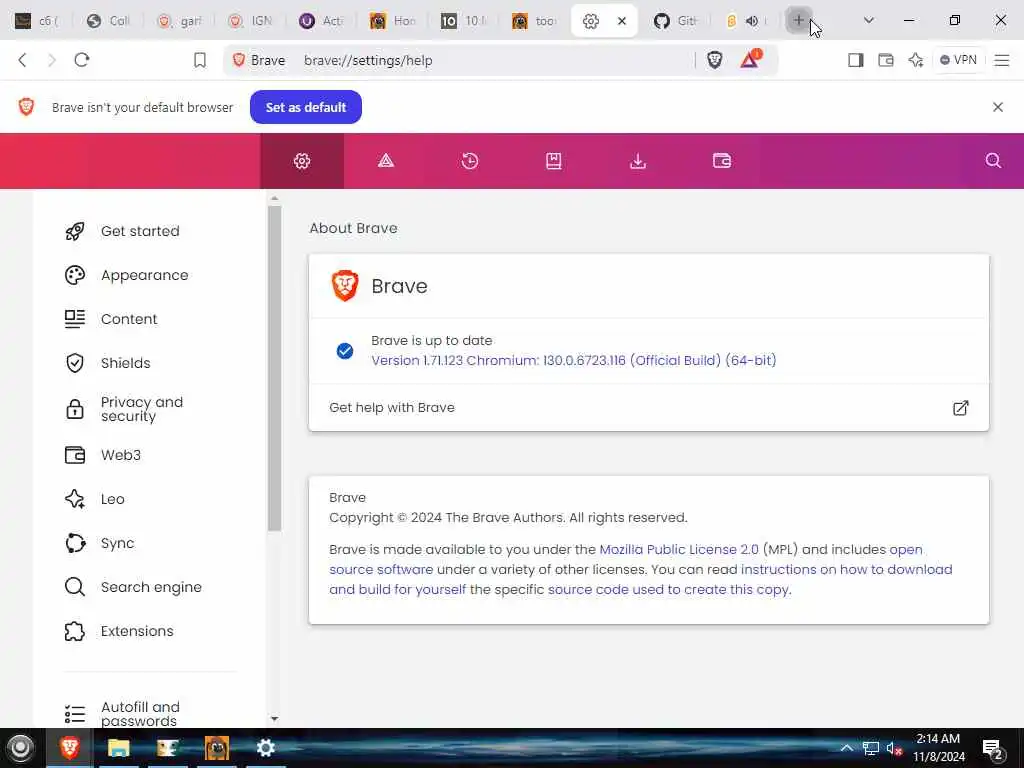Open Leo settings section
The height and width of the screenshot is (768, 1024).
point(112,499)
